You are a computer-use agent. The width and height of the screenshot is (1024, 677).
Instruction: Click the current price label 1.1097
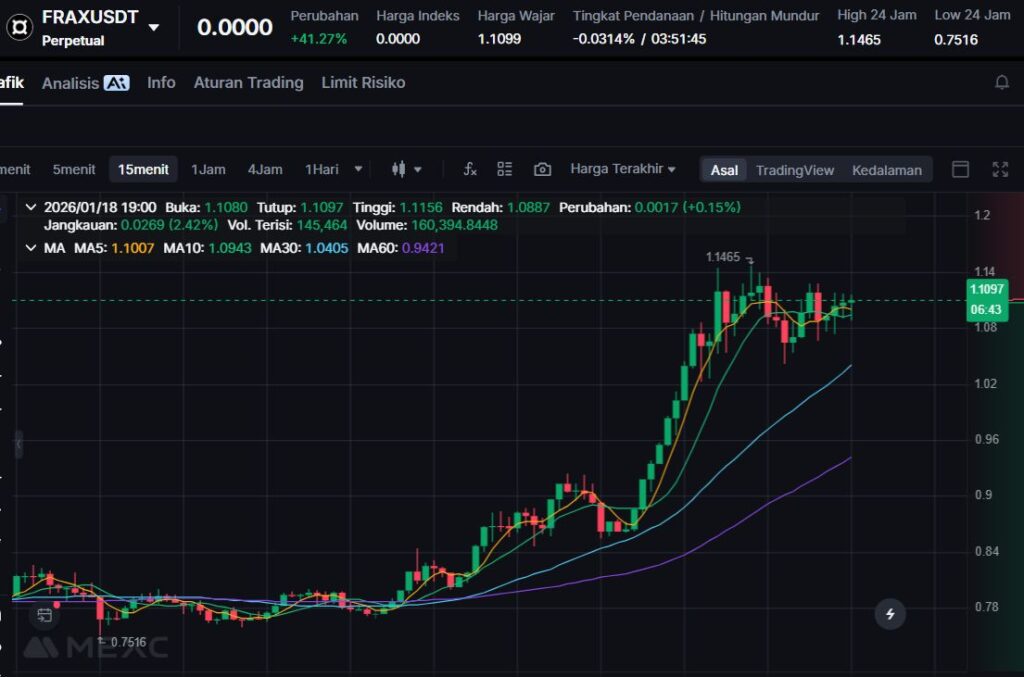pos(988,289)
